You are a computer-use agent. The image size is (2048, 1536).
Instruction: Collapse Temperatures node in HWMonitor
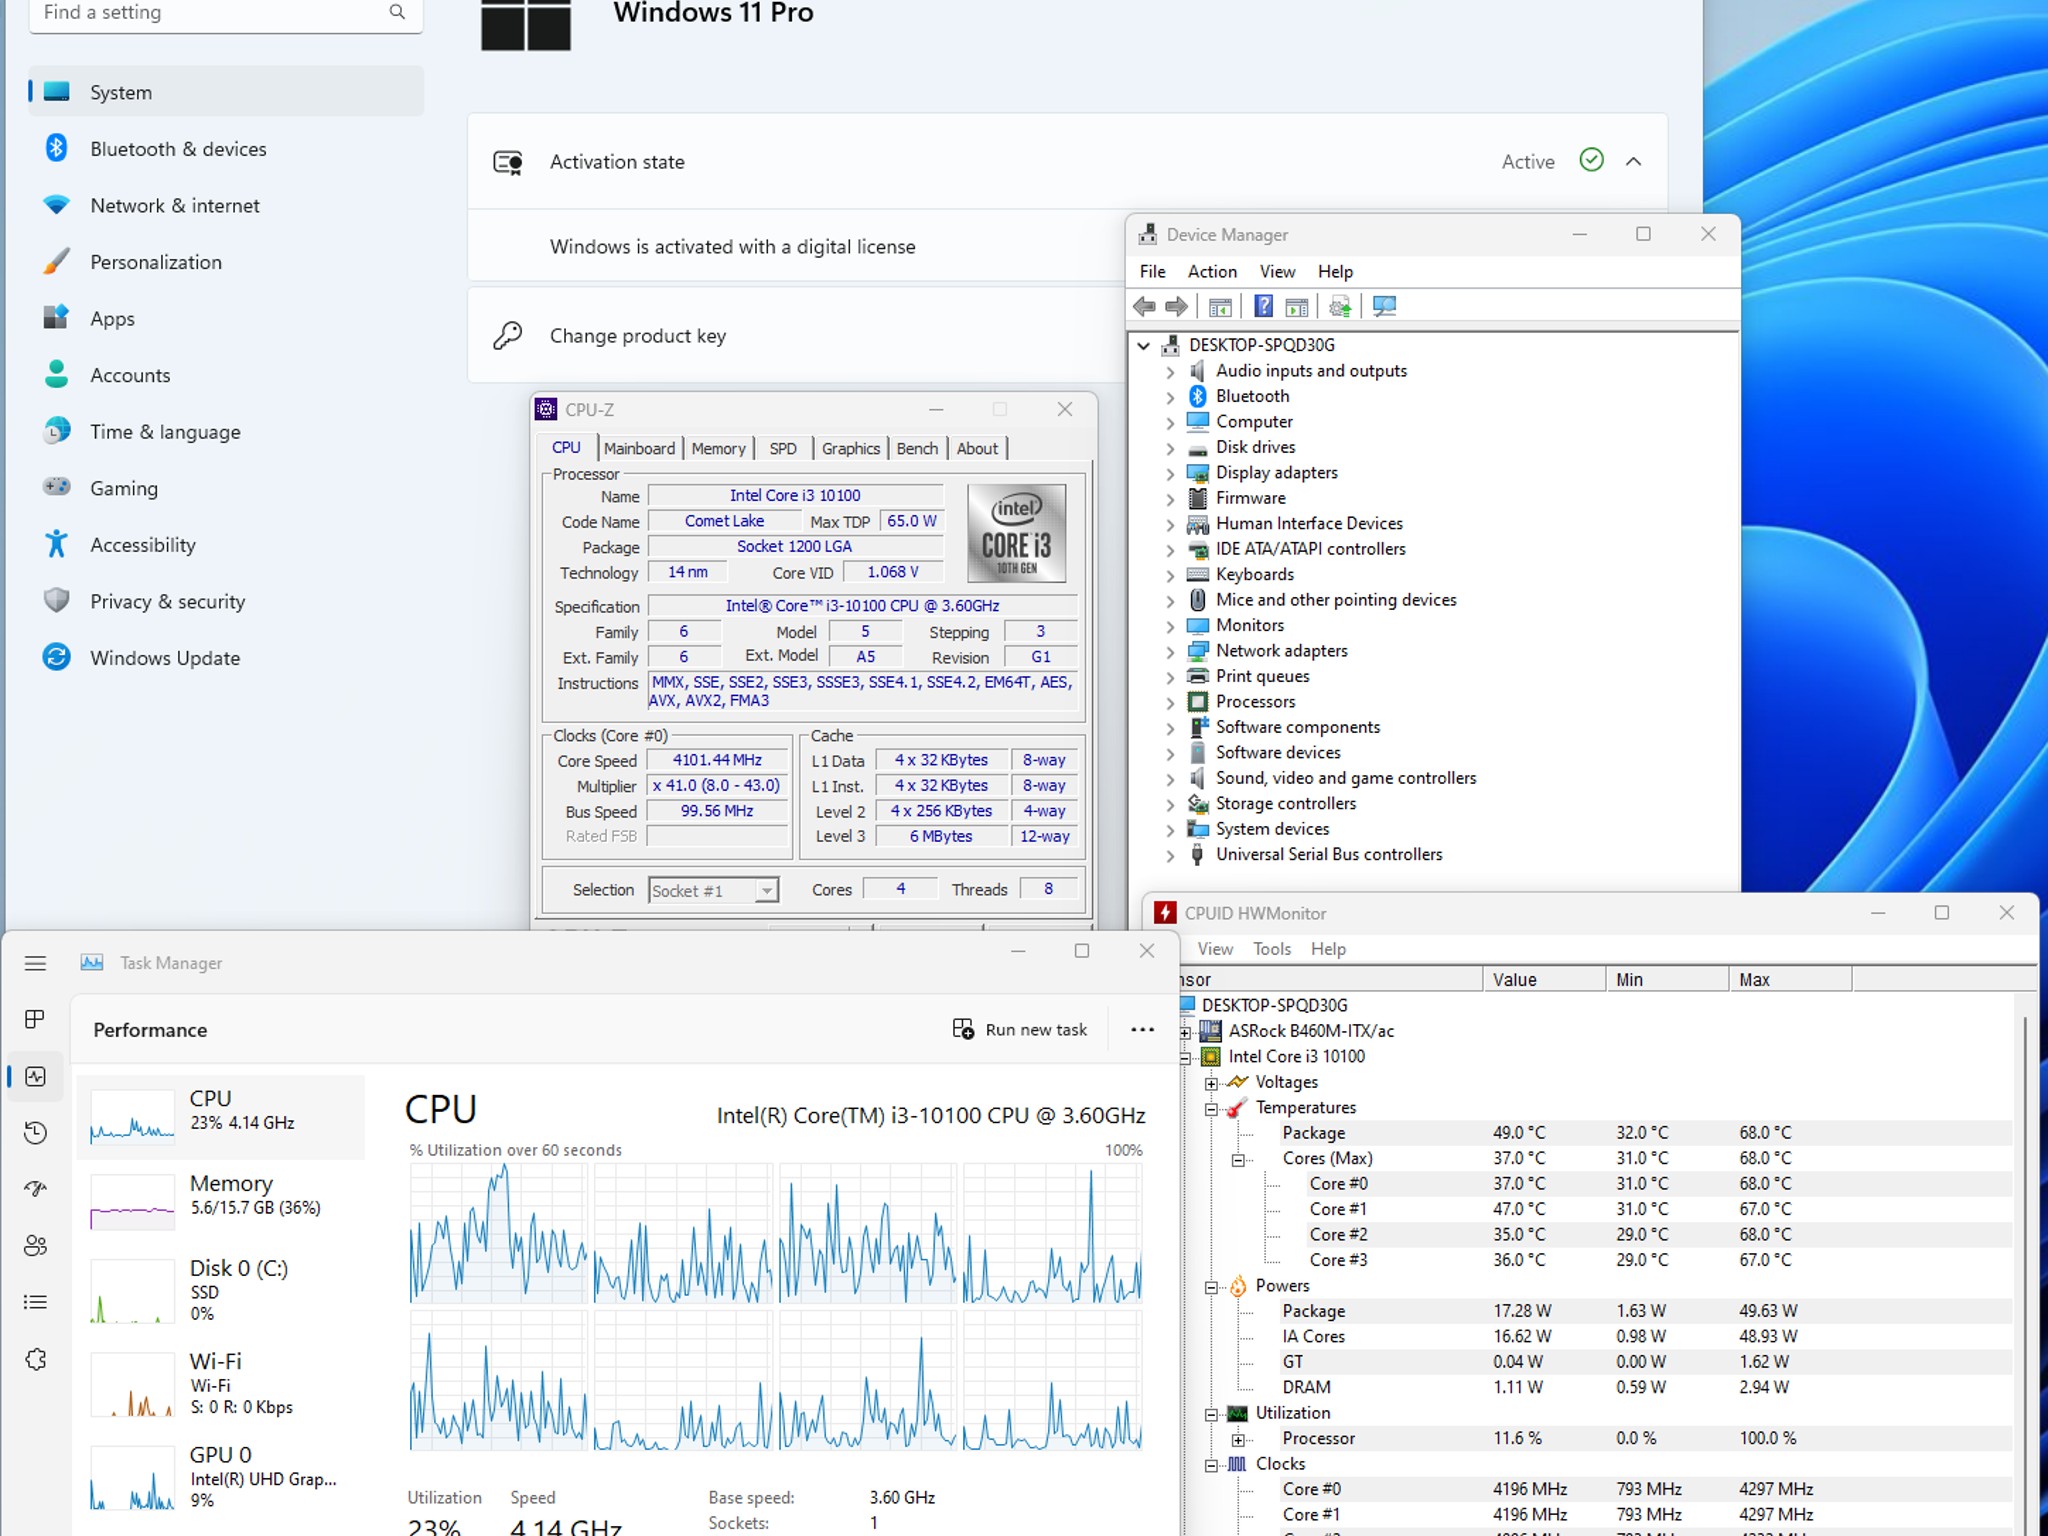pos(1211,1109)
